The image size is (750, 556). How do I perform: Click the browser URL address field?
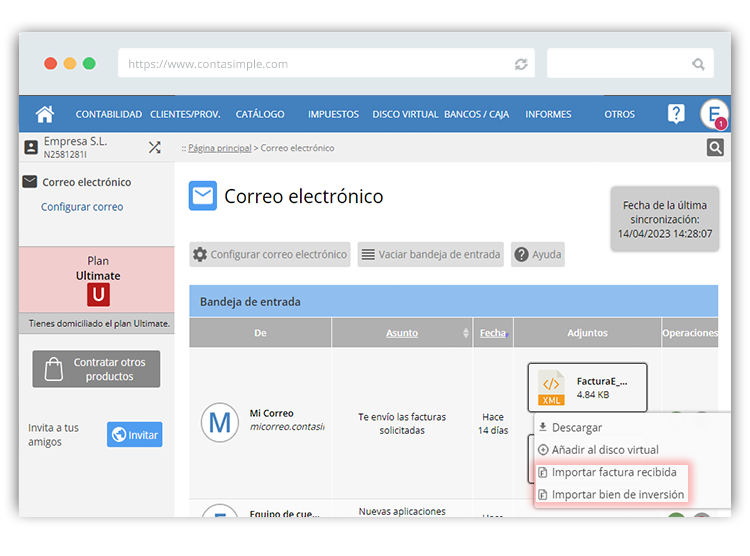click(326, 63)
